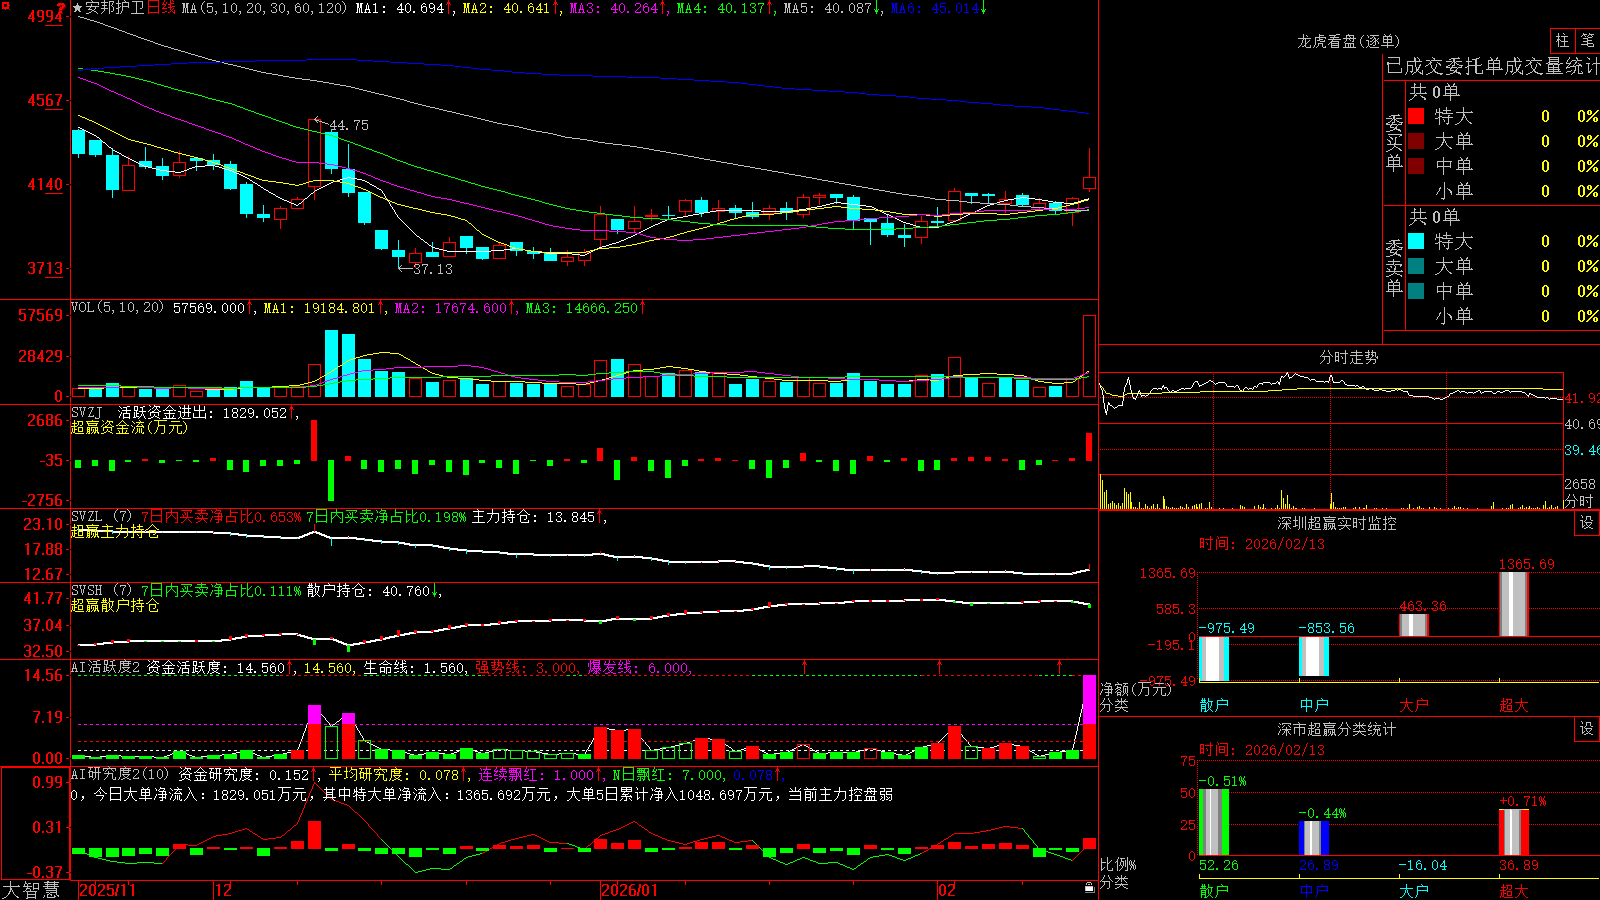Image resolution: width=1600 pixels, height=900 pixels.
Task: Click the 中户 bar showing -853.56
Action: pos(1314,656)
